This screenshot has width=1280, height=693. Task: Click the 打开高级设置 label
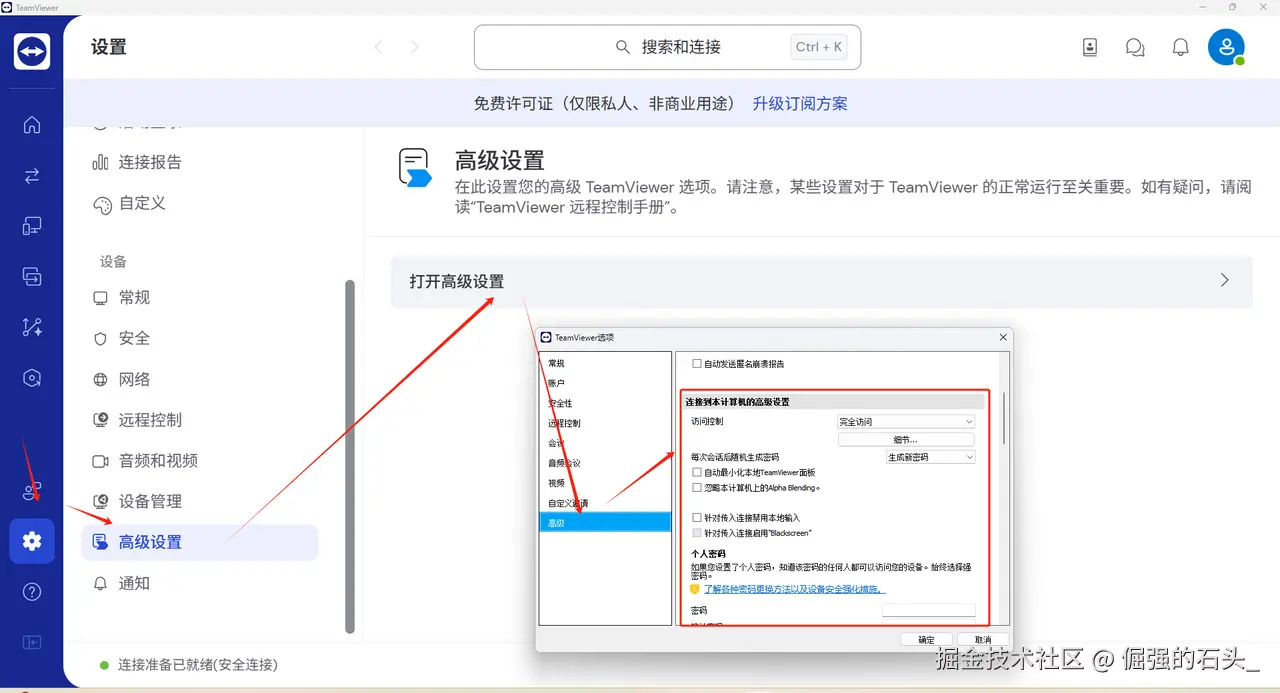pos(457,281)
